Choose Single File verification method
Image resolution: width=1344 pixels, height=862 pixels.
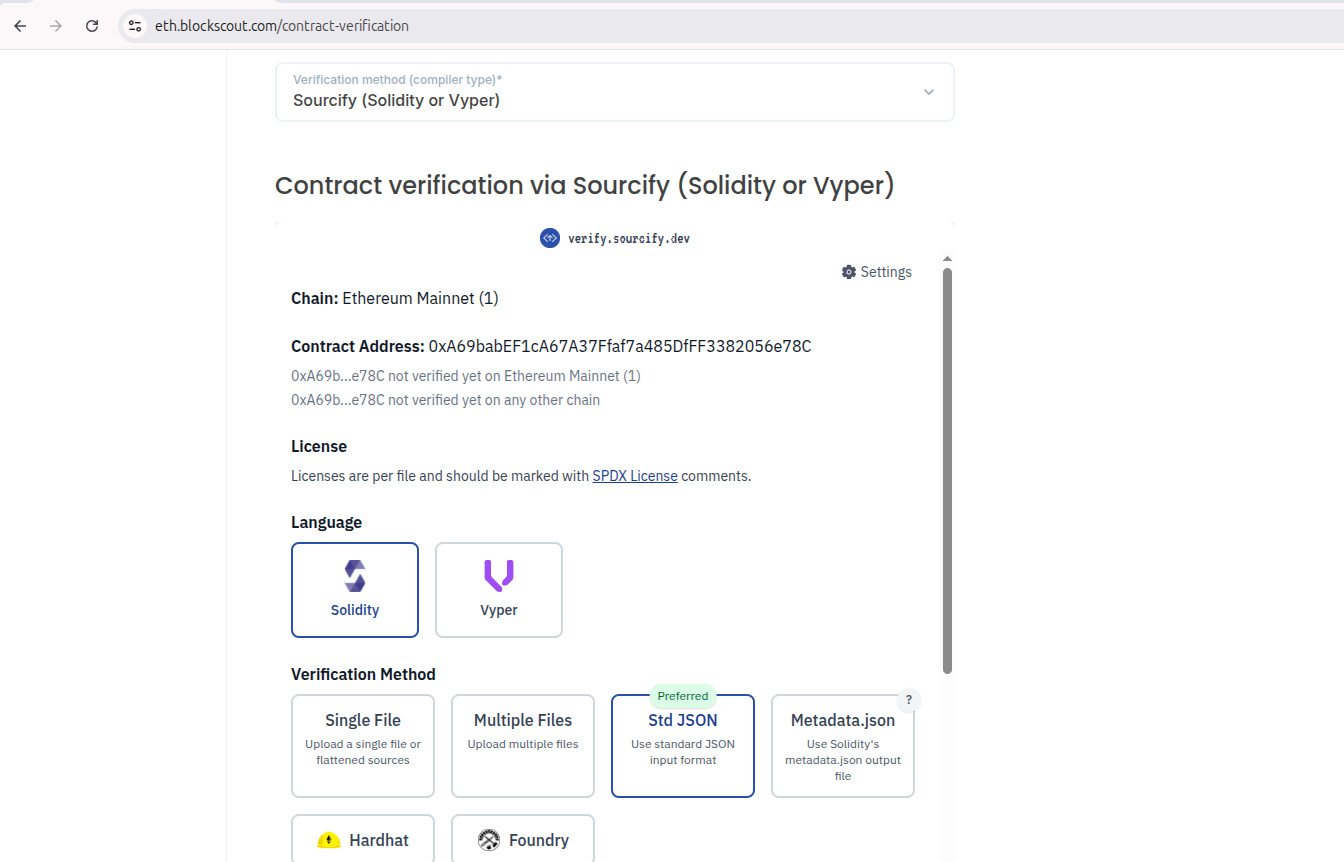[363, 746]
